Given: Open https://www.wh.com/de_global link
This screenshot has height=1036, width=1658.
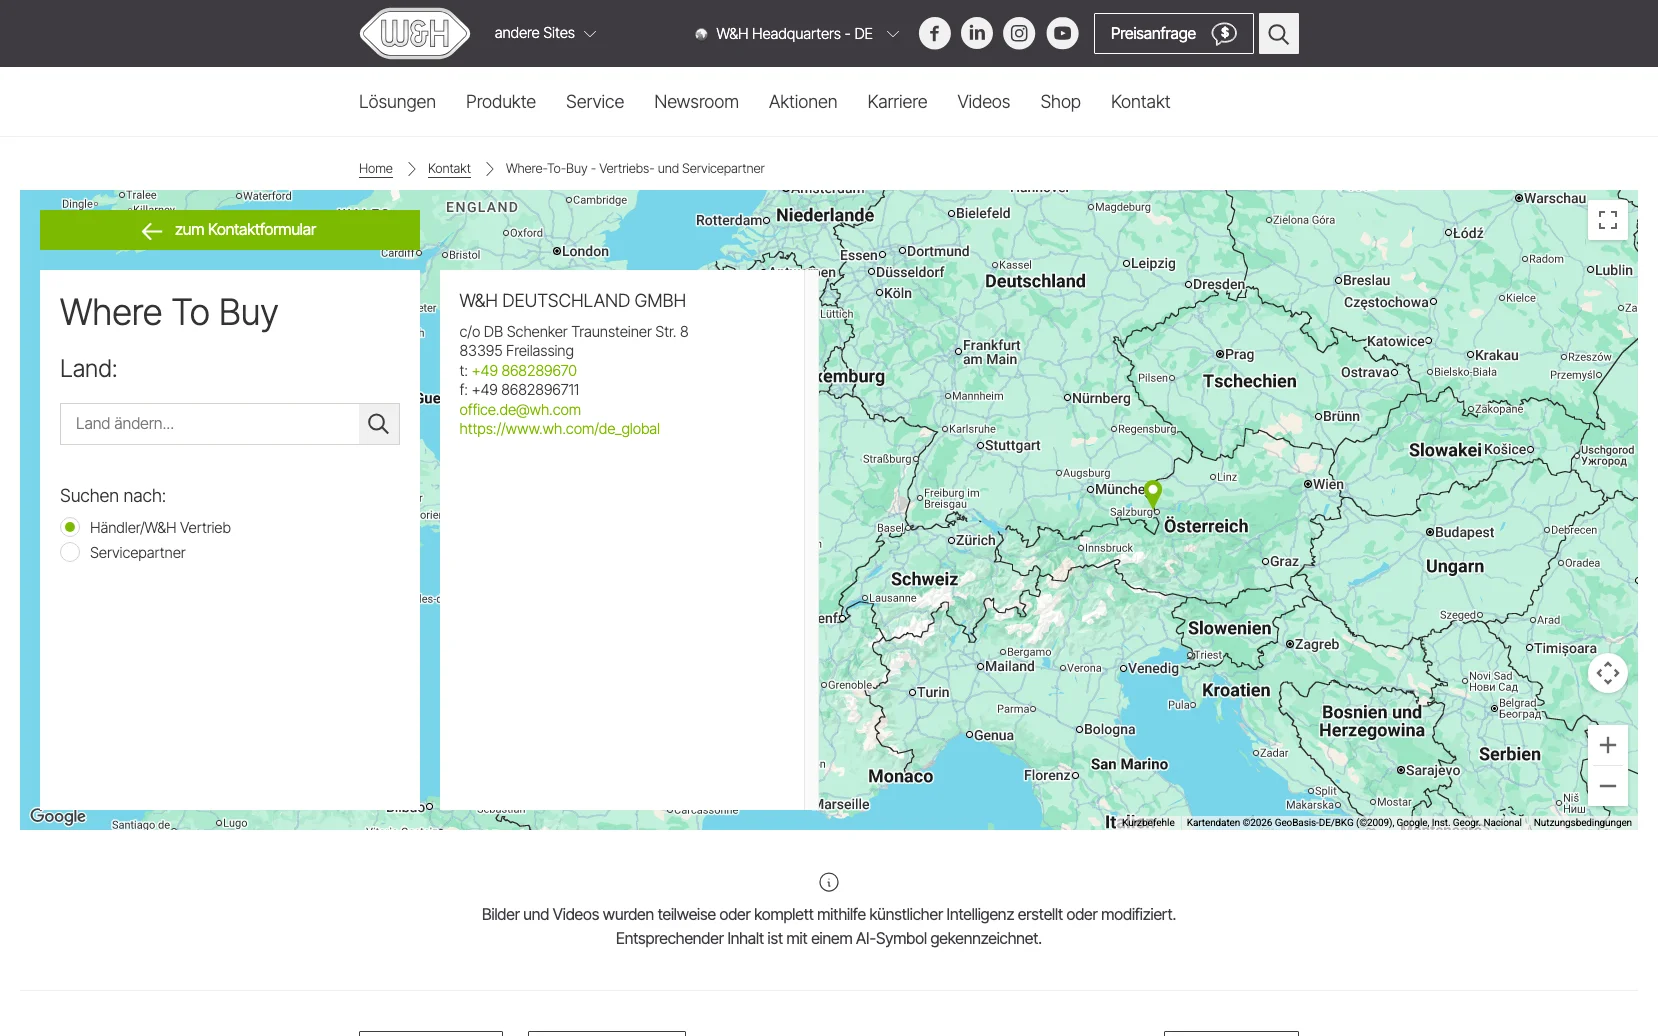Looking at the screenshot, I should click(x=559, y=429).
